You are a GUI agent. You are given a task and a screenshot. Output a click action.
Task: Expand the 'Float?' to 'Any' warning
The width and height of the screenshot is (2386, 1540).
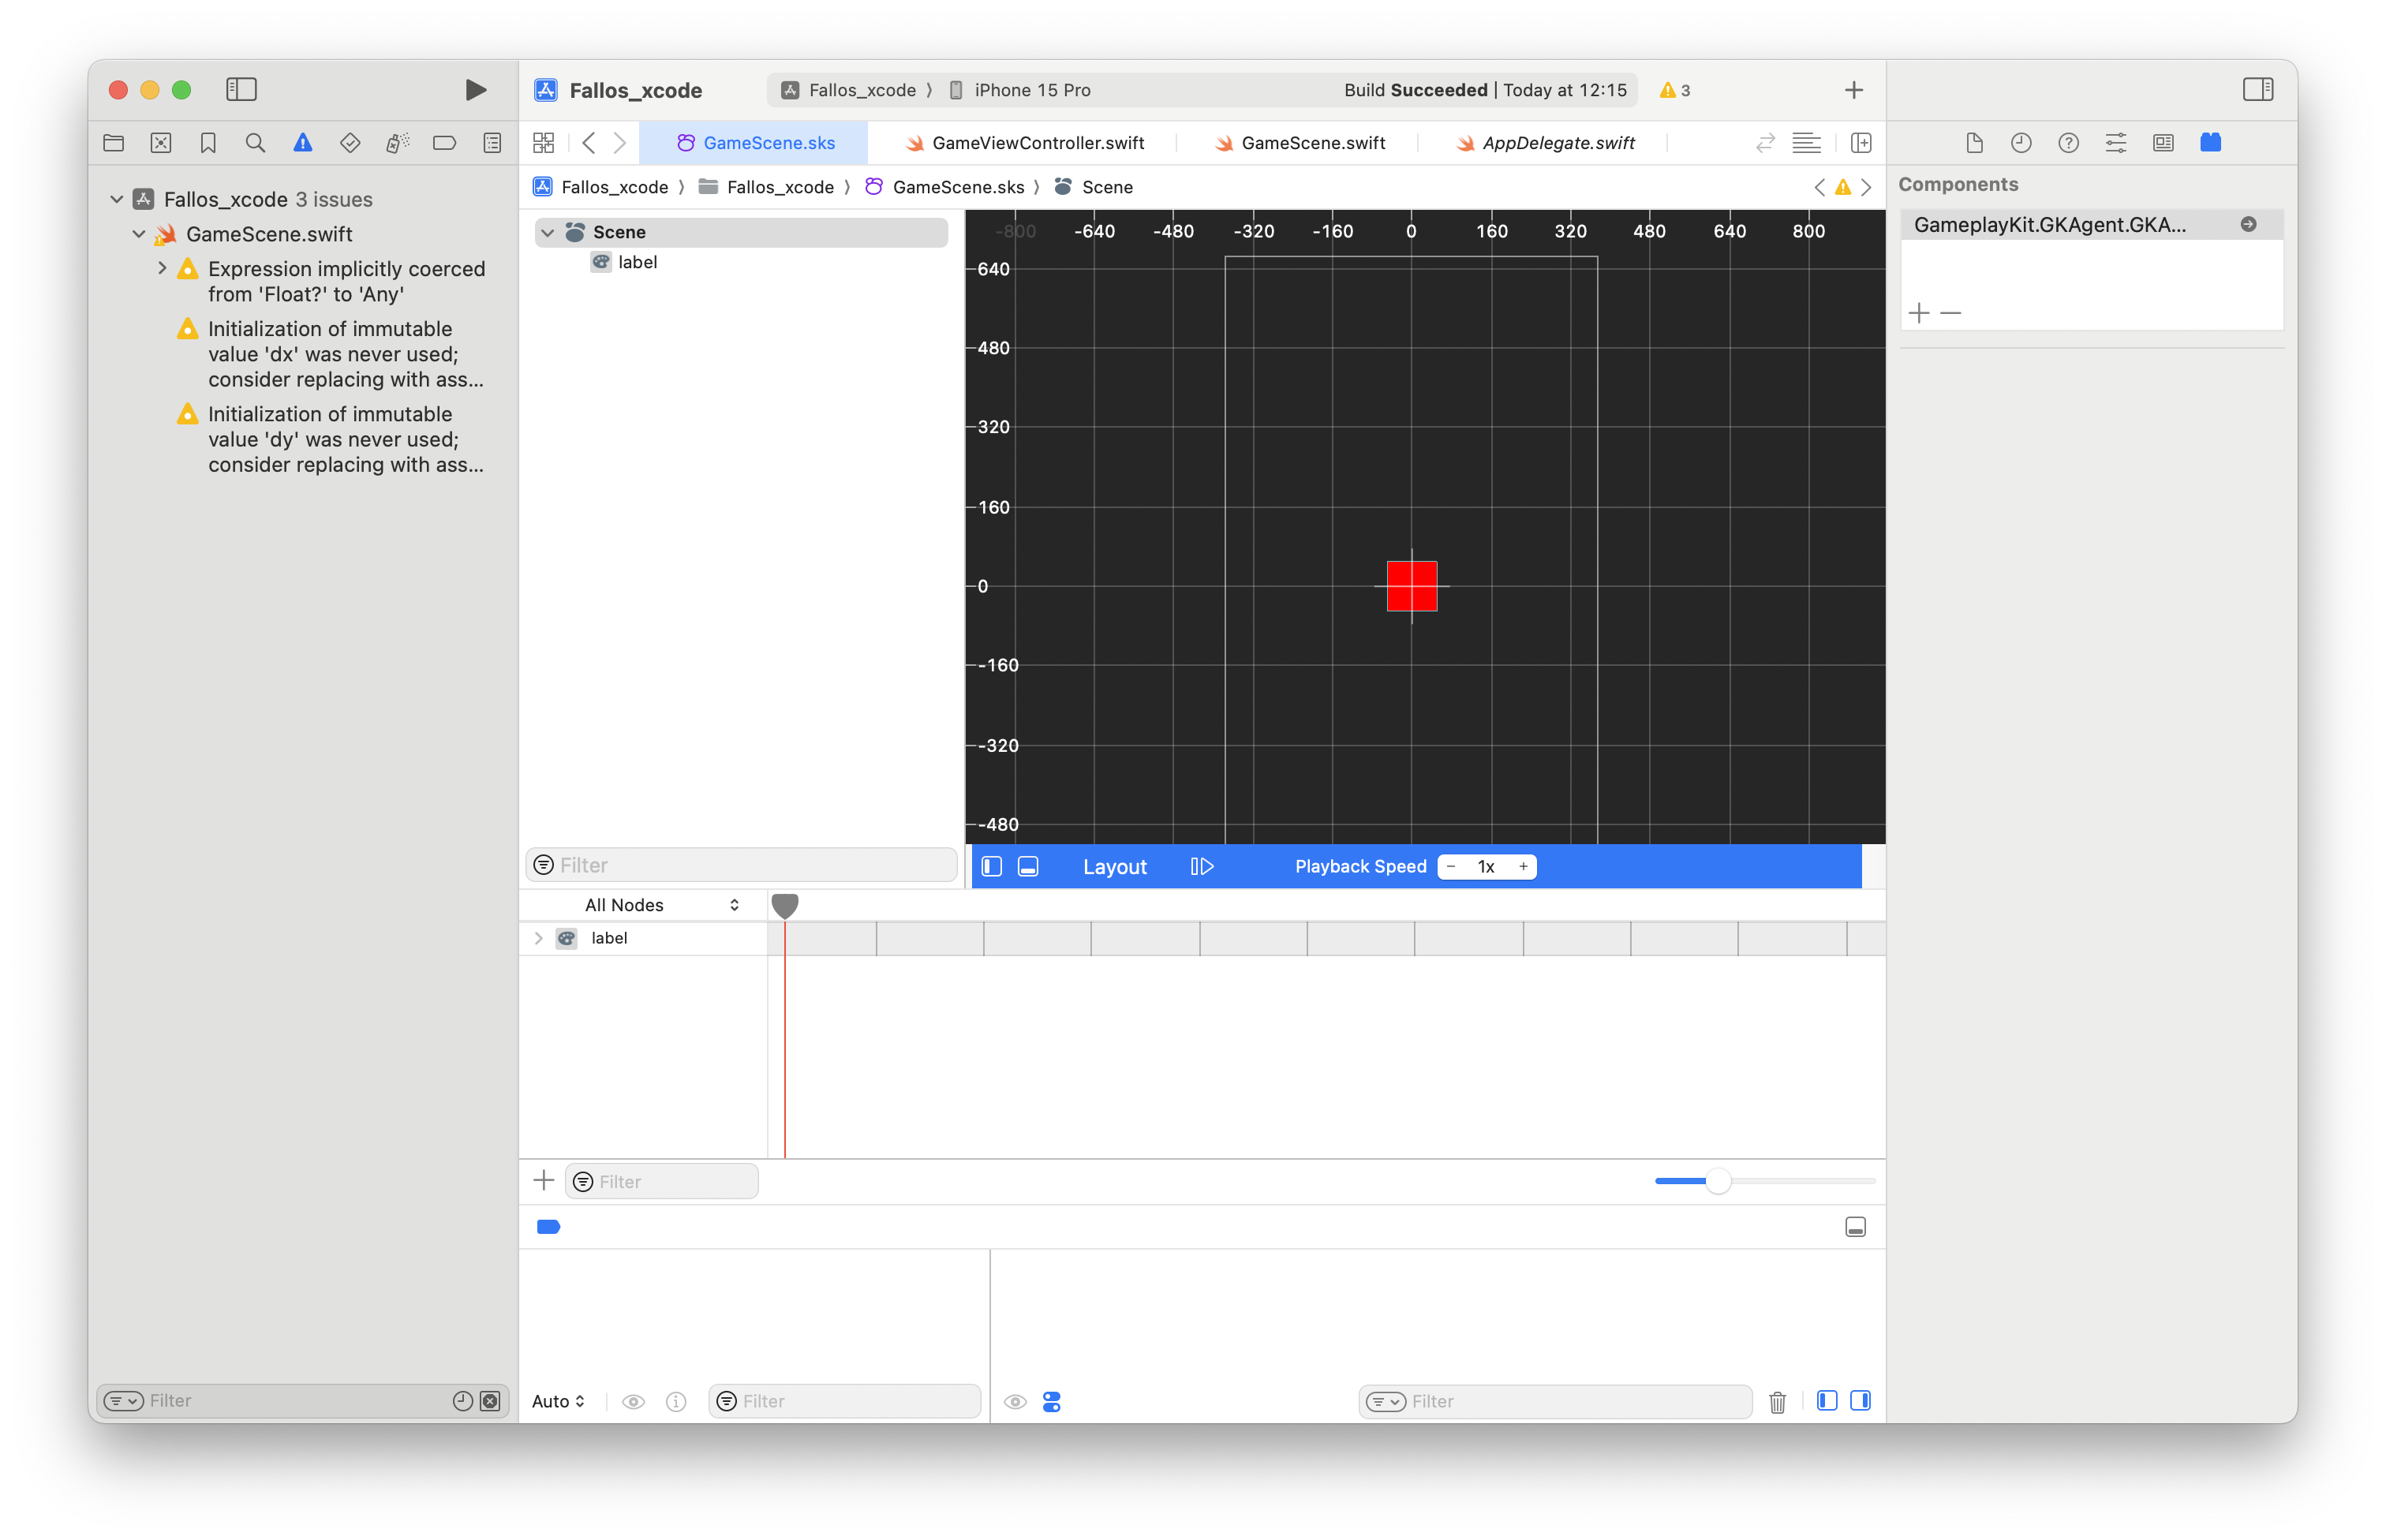pos(162,268)
